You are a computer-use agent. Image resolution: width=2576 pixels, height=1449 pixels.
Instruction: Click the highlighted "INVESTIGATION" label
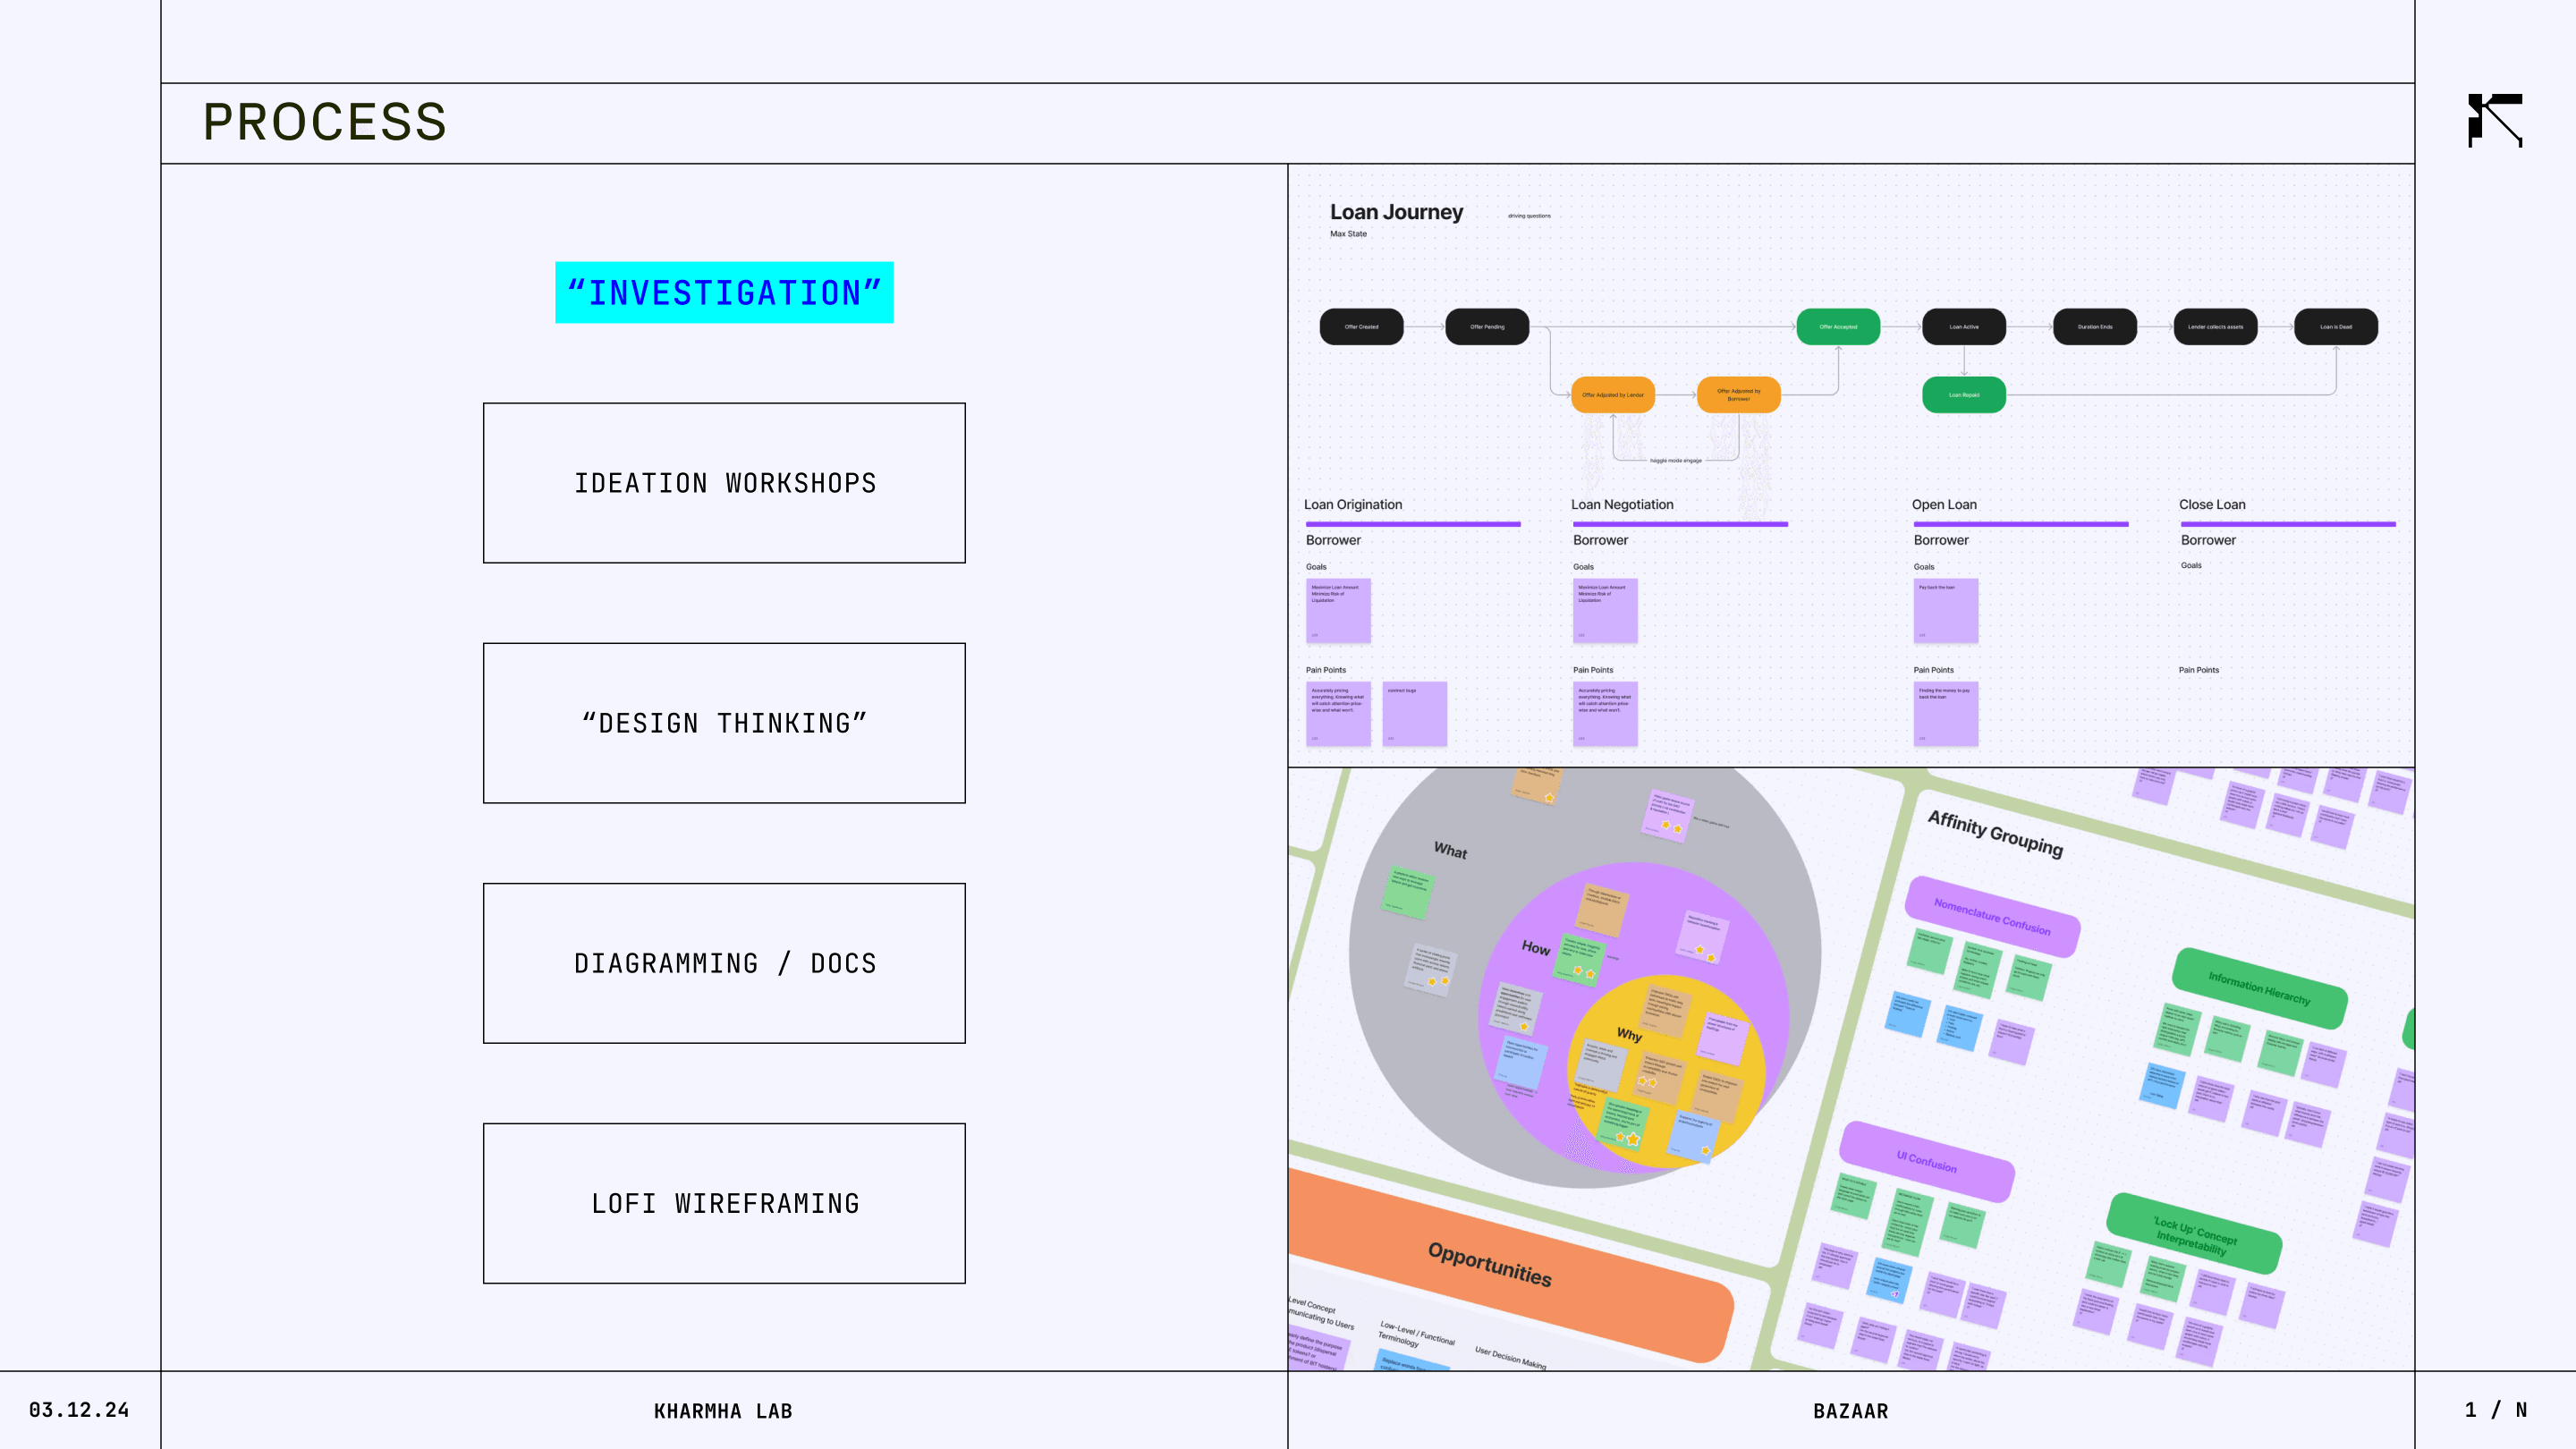click(x=724, y=293)
